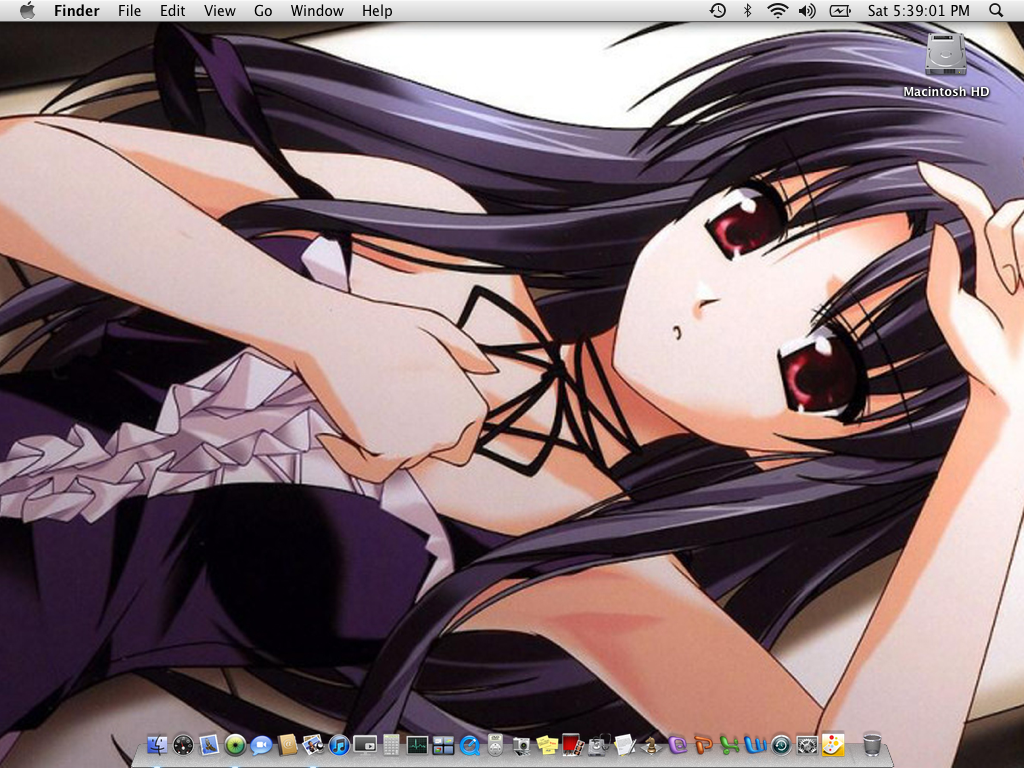Image resolution: width=1024 pixels, height=768 pixels.
Task: Open the Go menu
Action: pyautogui.click(x=263, y=11)
